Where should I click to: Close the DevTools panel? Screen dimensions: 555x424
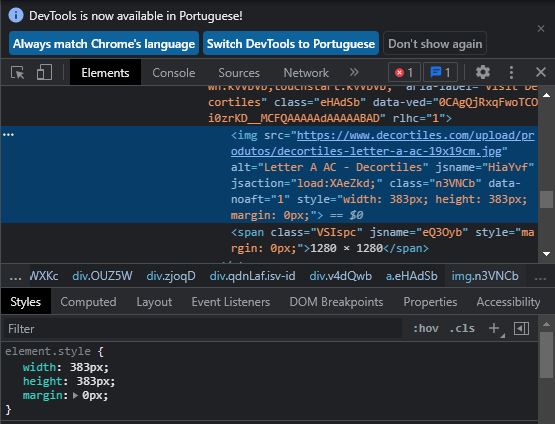click(x=540, y=72)
